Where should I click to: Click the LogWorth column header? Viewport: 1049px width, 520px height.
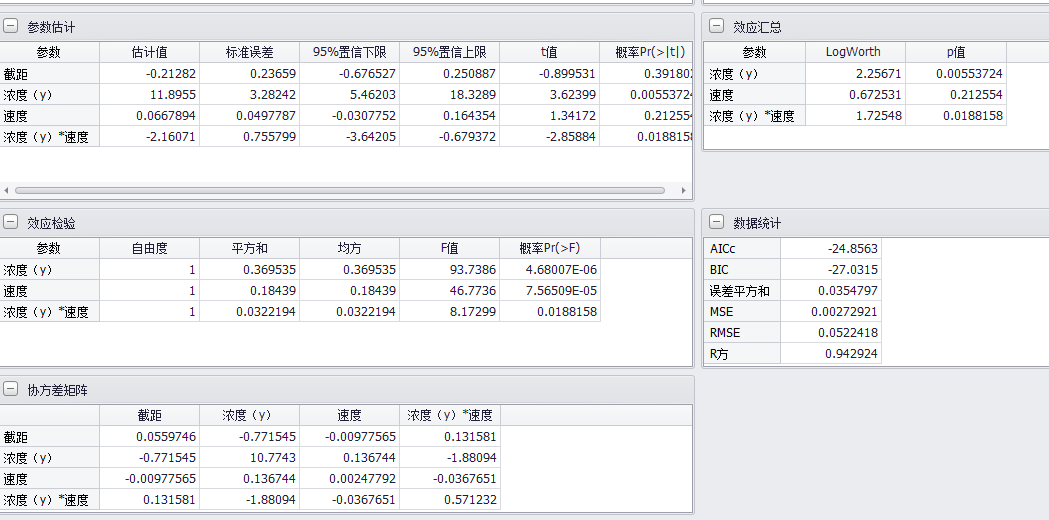855,52
